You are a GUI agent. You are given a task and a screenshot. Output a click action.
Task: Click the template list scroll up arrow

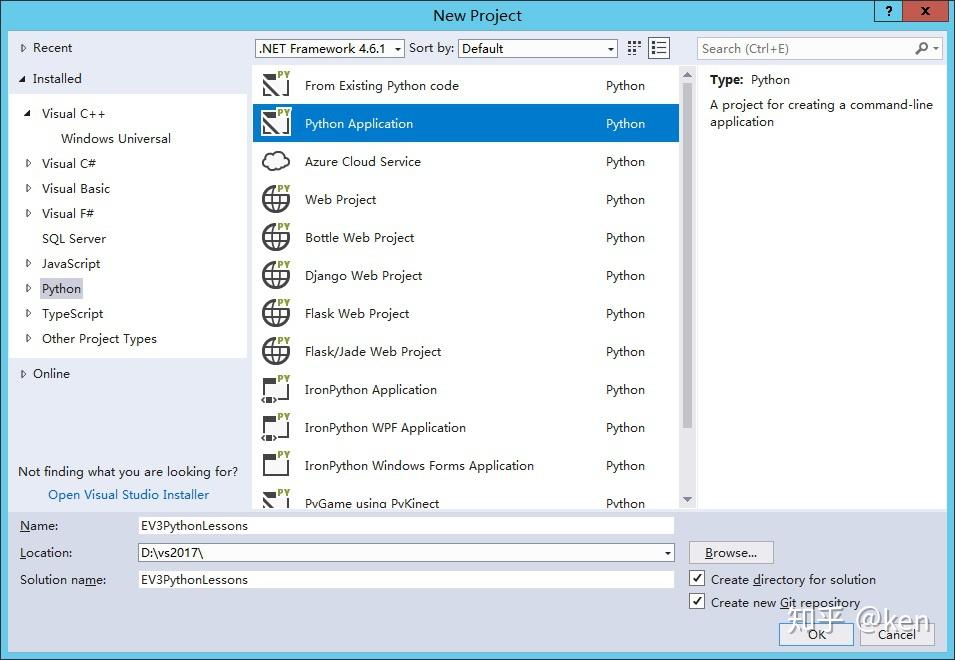(687, 75)
